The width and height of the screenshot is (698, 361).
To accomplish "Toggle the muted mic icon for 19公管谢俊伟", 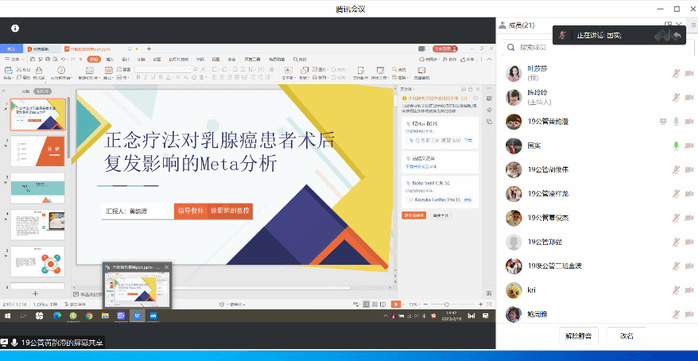I will (676, 170).
